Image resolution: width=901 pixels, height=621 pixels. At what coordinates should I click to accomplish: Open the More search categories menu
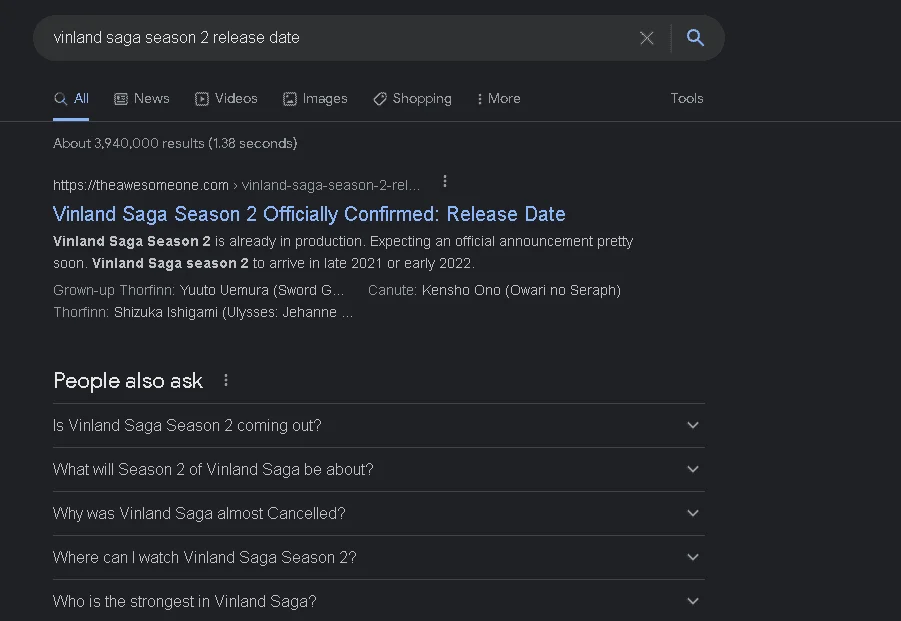(x=499, y=99)
